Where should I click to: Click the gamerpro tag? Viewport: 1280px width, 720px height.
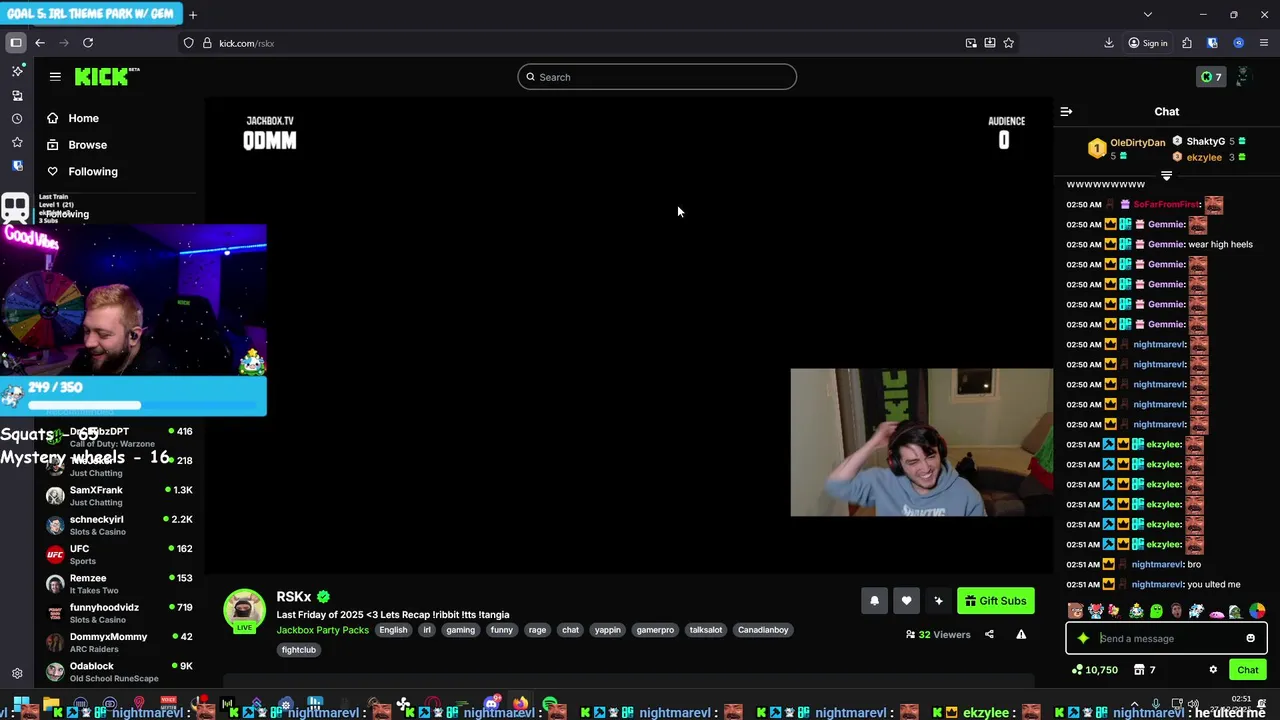(655, 630)
